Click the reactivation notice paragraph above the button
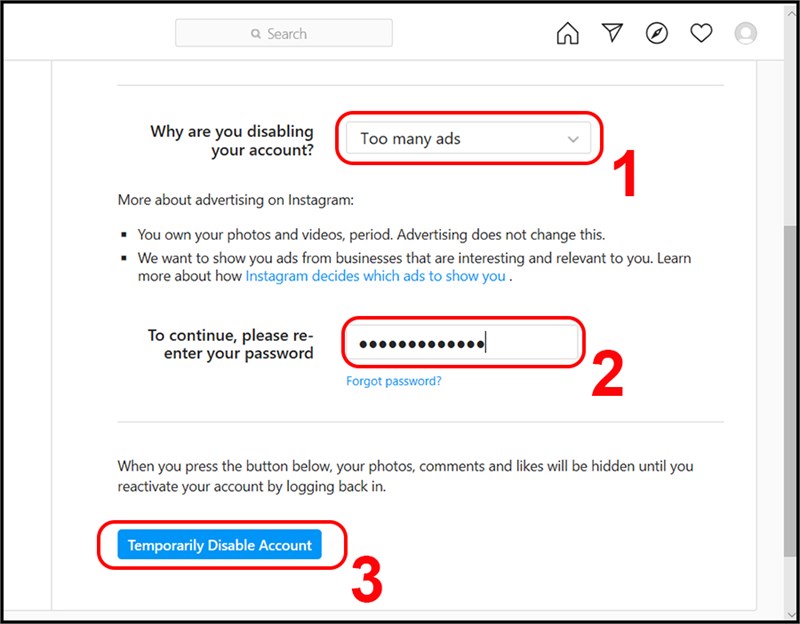The width and height of the screenshot is (800, 624). pos(405,476)
